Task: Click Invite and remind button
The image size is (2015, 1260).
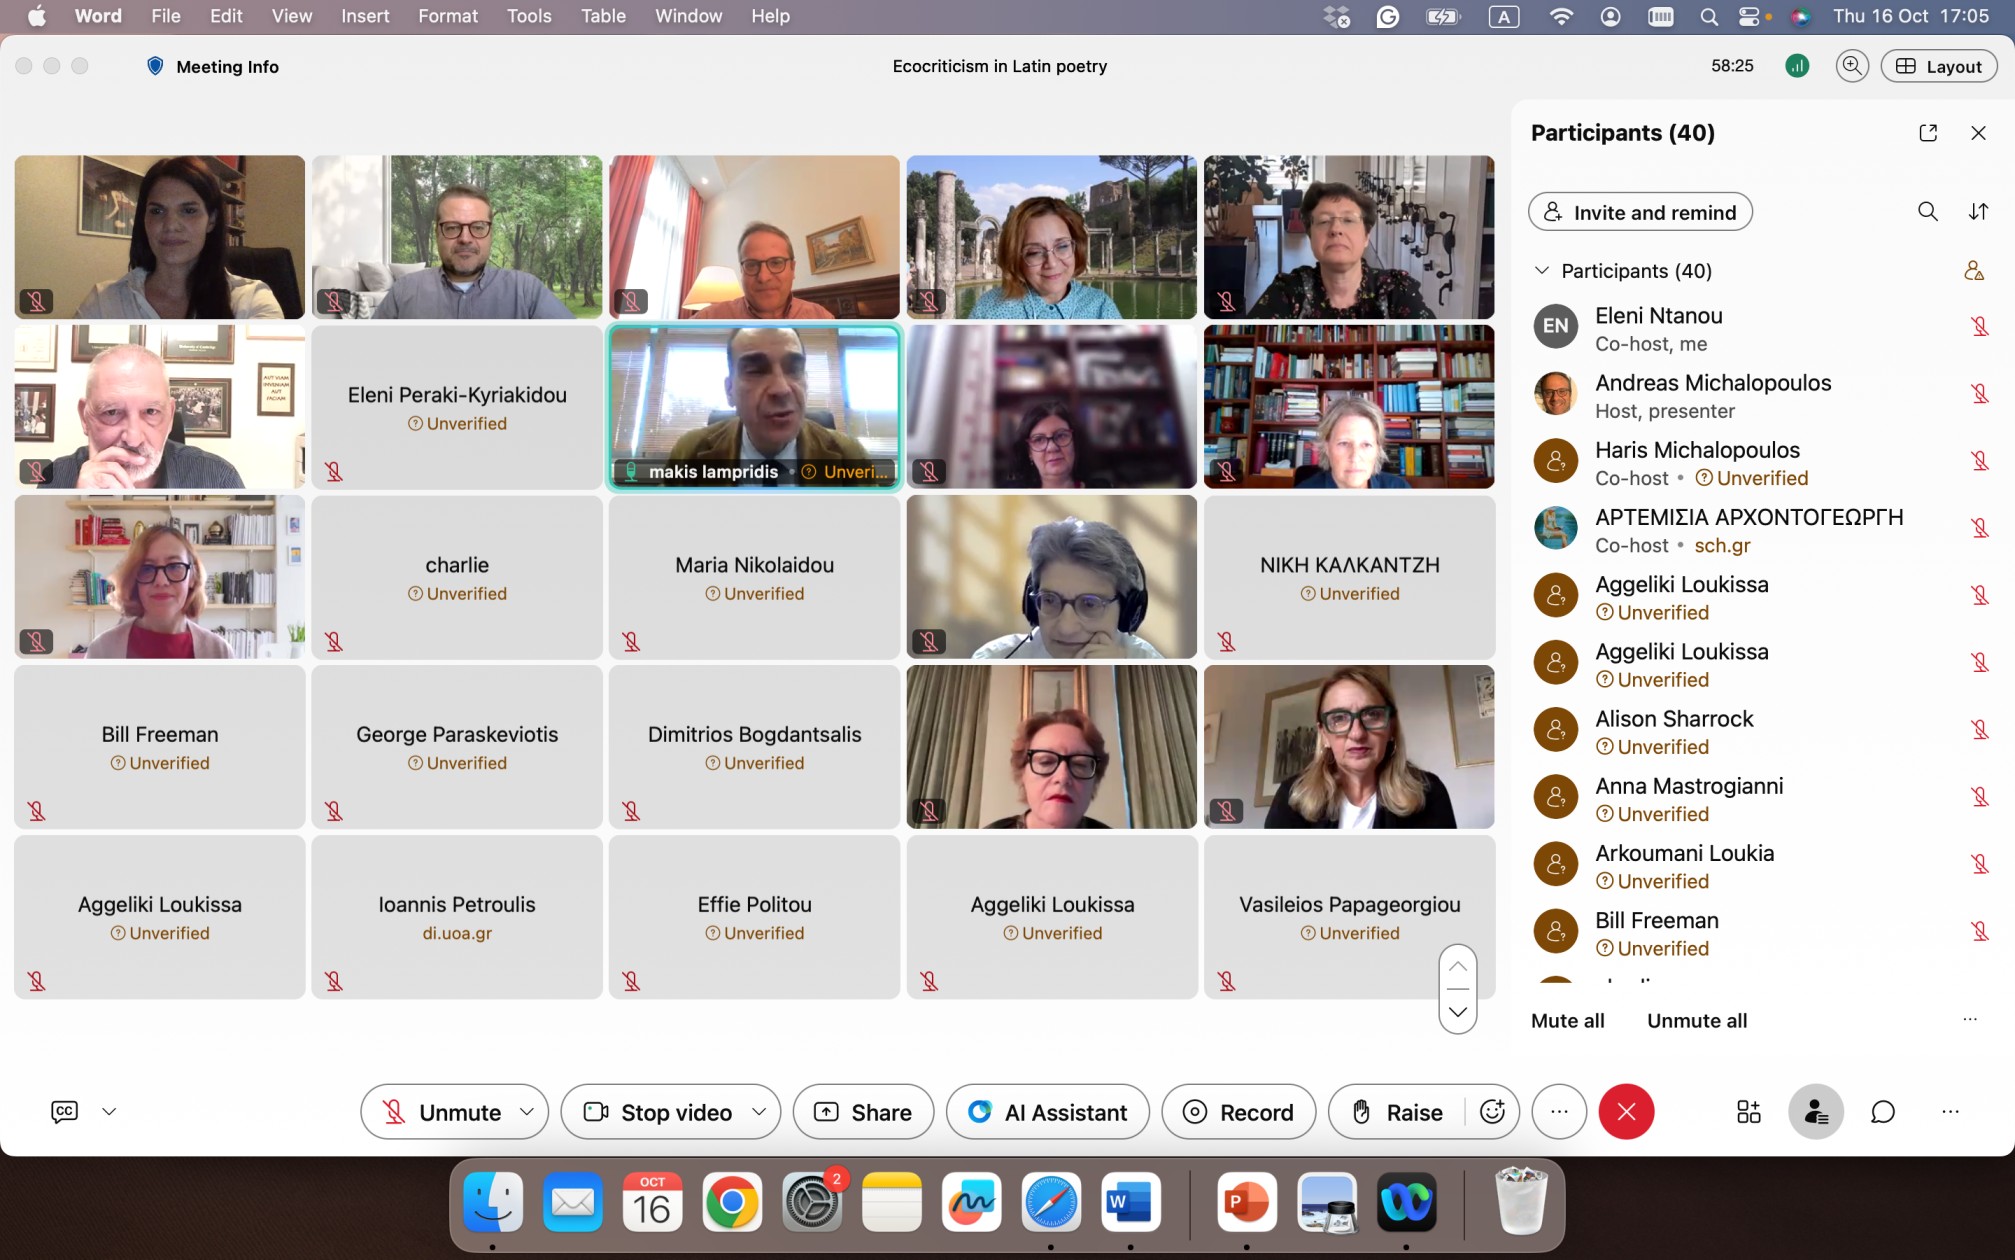Action: 1640,212
